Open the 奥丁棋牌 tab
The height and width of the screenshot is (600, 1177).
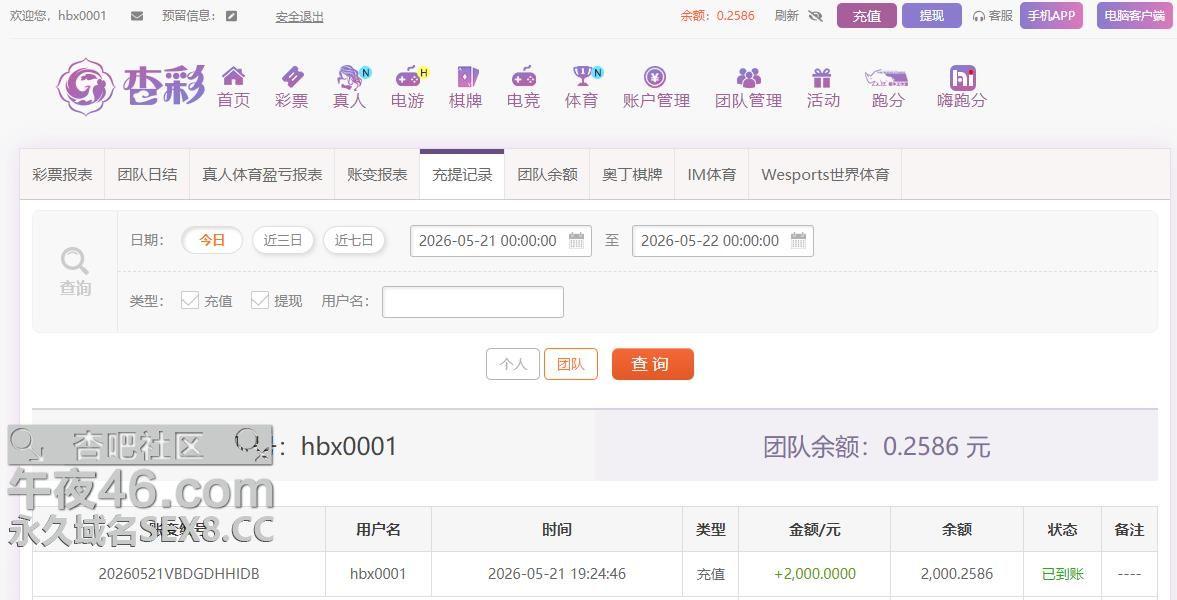click(632, 174)
